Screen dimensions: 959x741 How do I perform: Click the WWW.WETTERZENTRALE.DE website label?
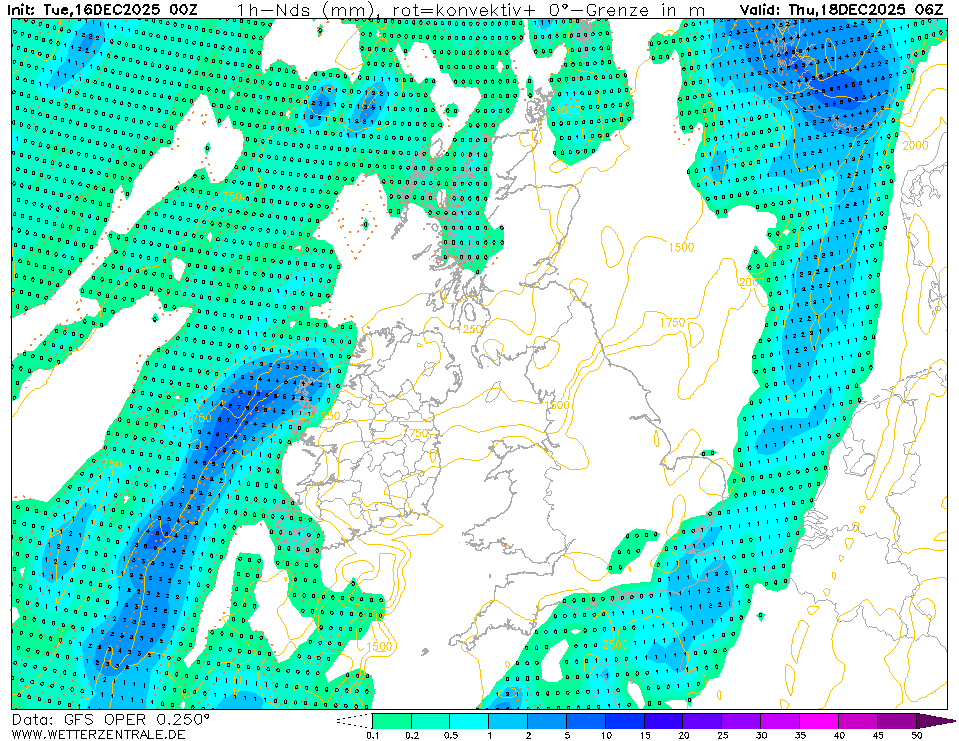99,734
